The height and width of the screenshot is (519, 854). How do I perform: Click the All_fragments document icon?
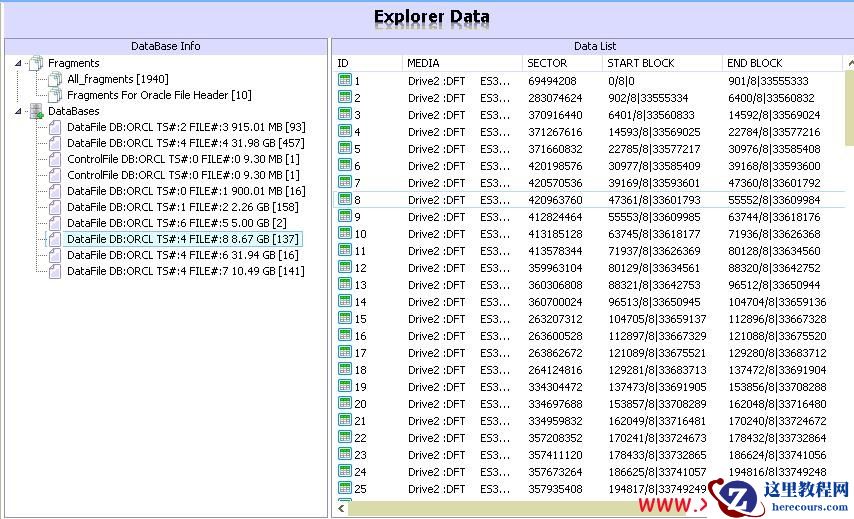tap(54, 80)
